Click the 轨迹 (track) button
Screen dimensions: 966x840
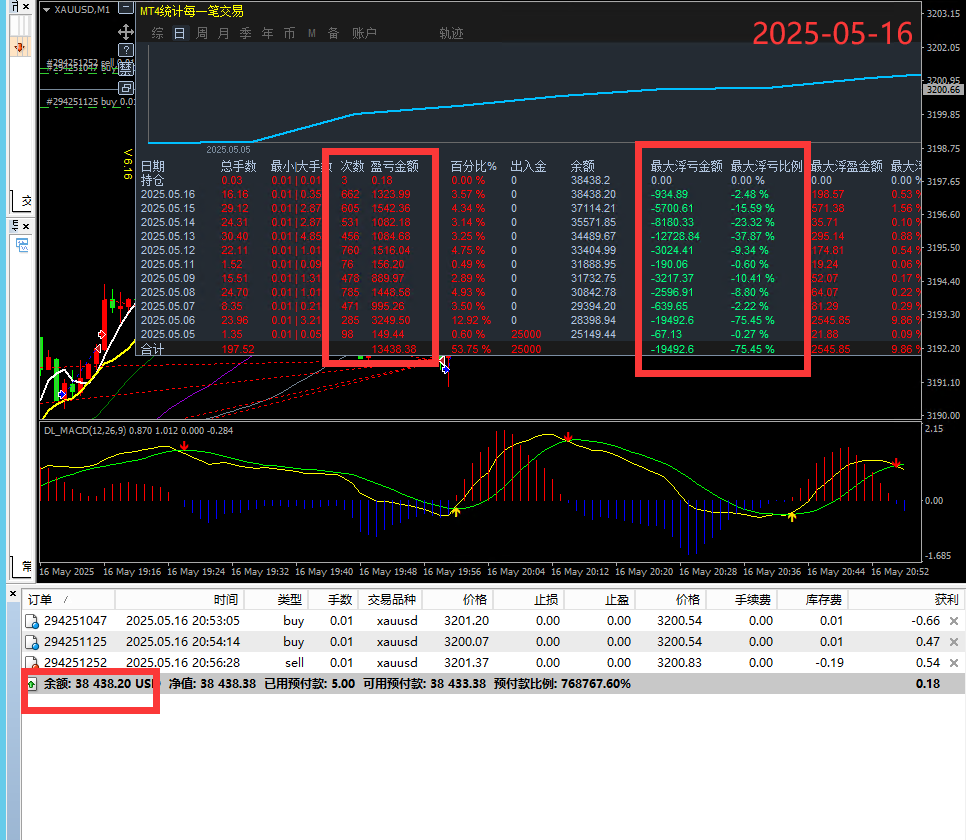click(x=451, y=33)
